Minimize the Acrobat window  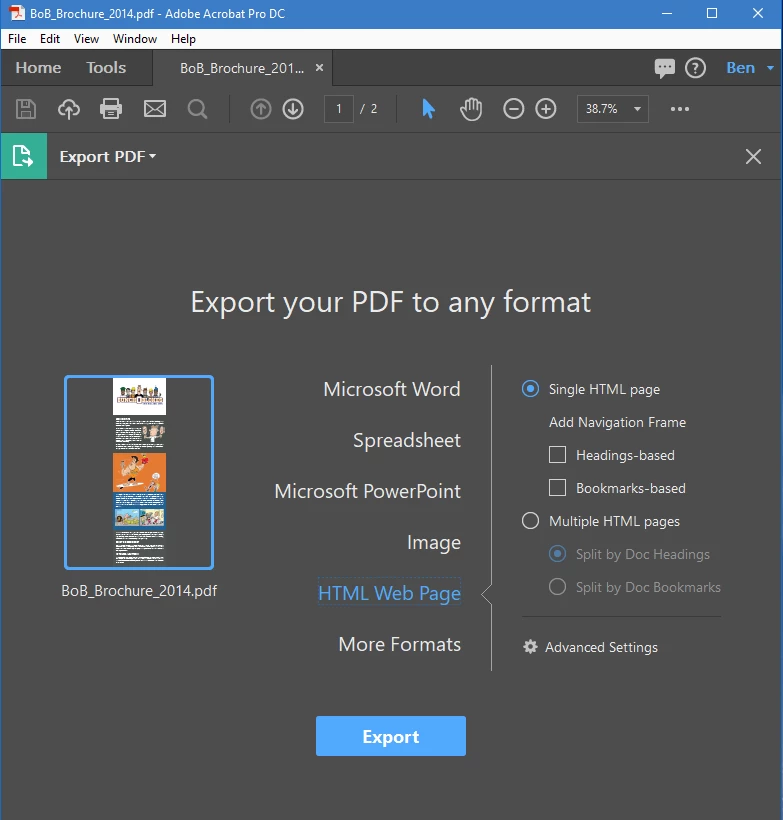pos(666,13)
